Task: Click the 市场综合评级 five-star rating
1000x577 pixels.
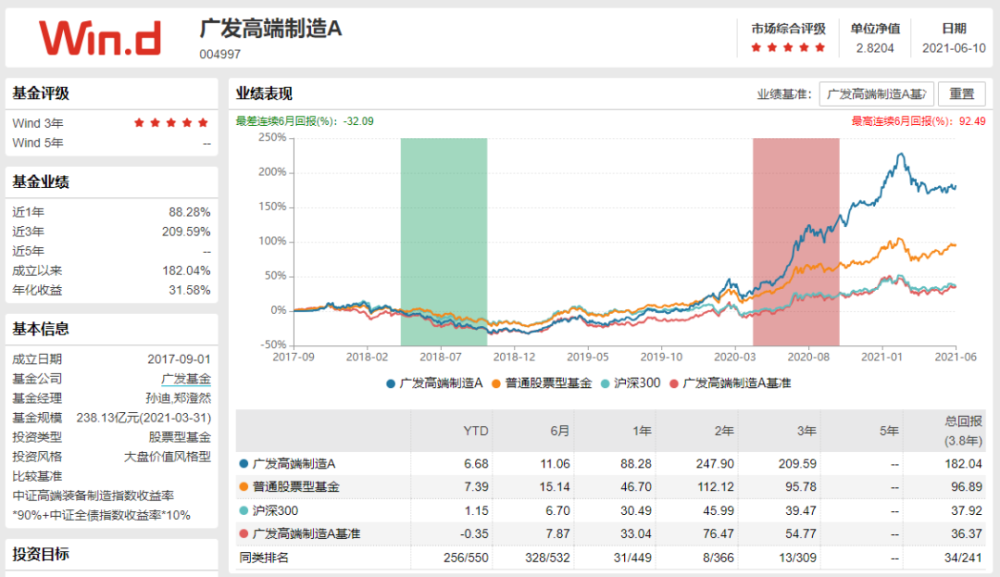Action: (x=788, y=48)
